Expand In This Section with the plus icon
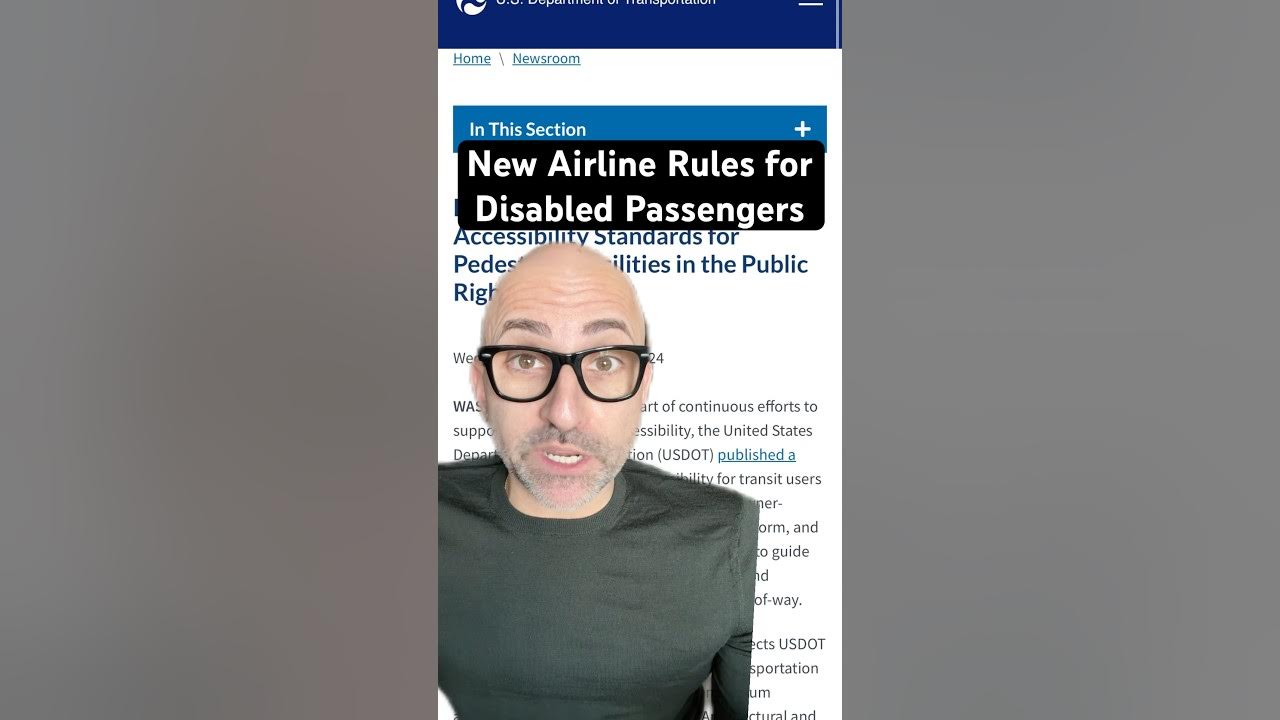 pos(802,129)
